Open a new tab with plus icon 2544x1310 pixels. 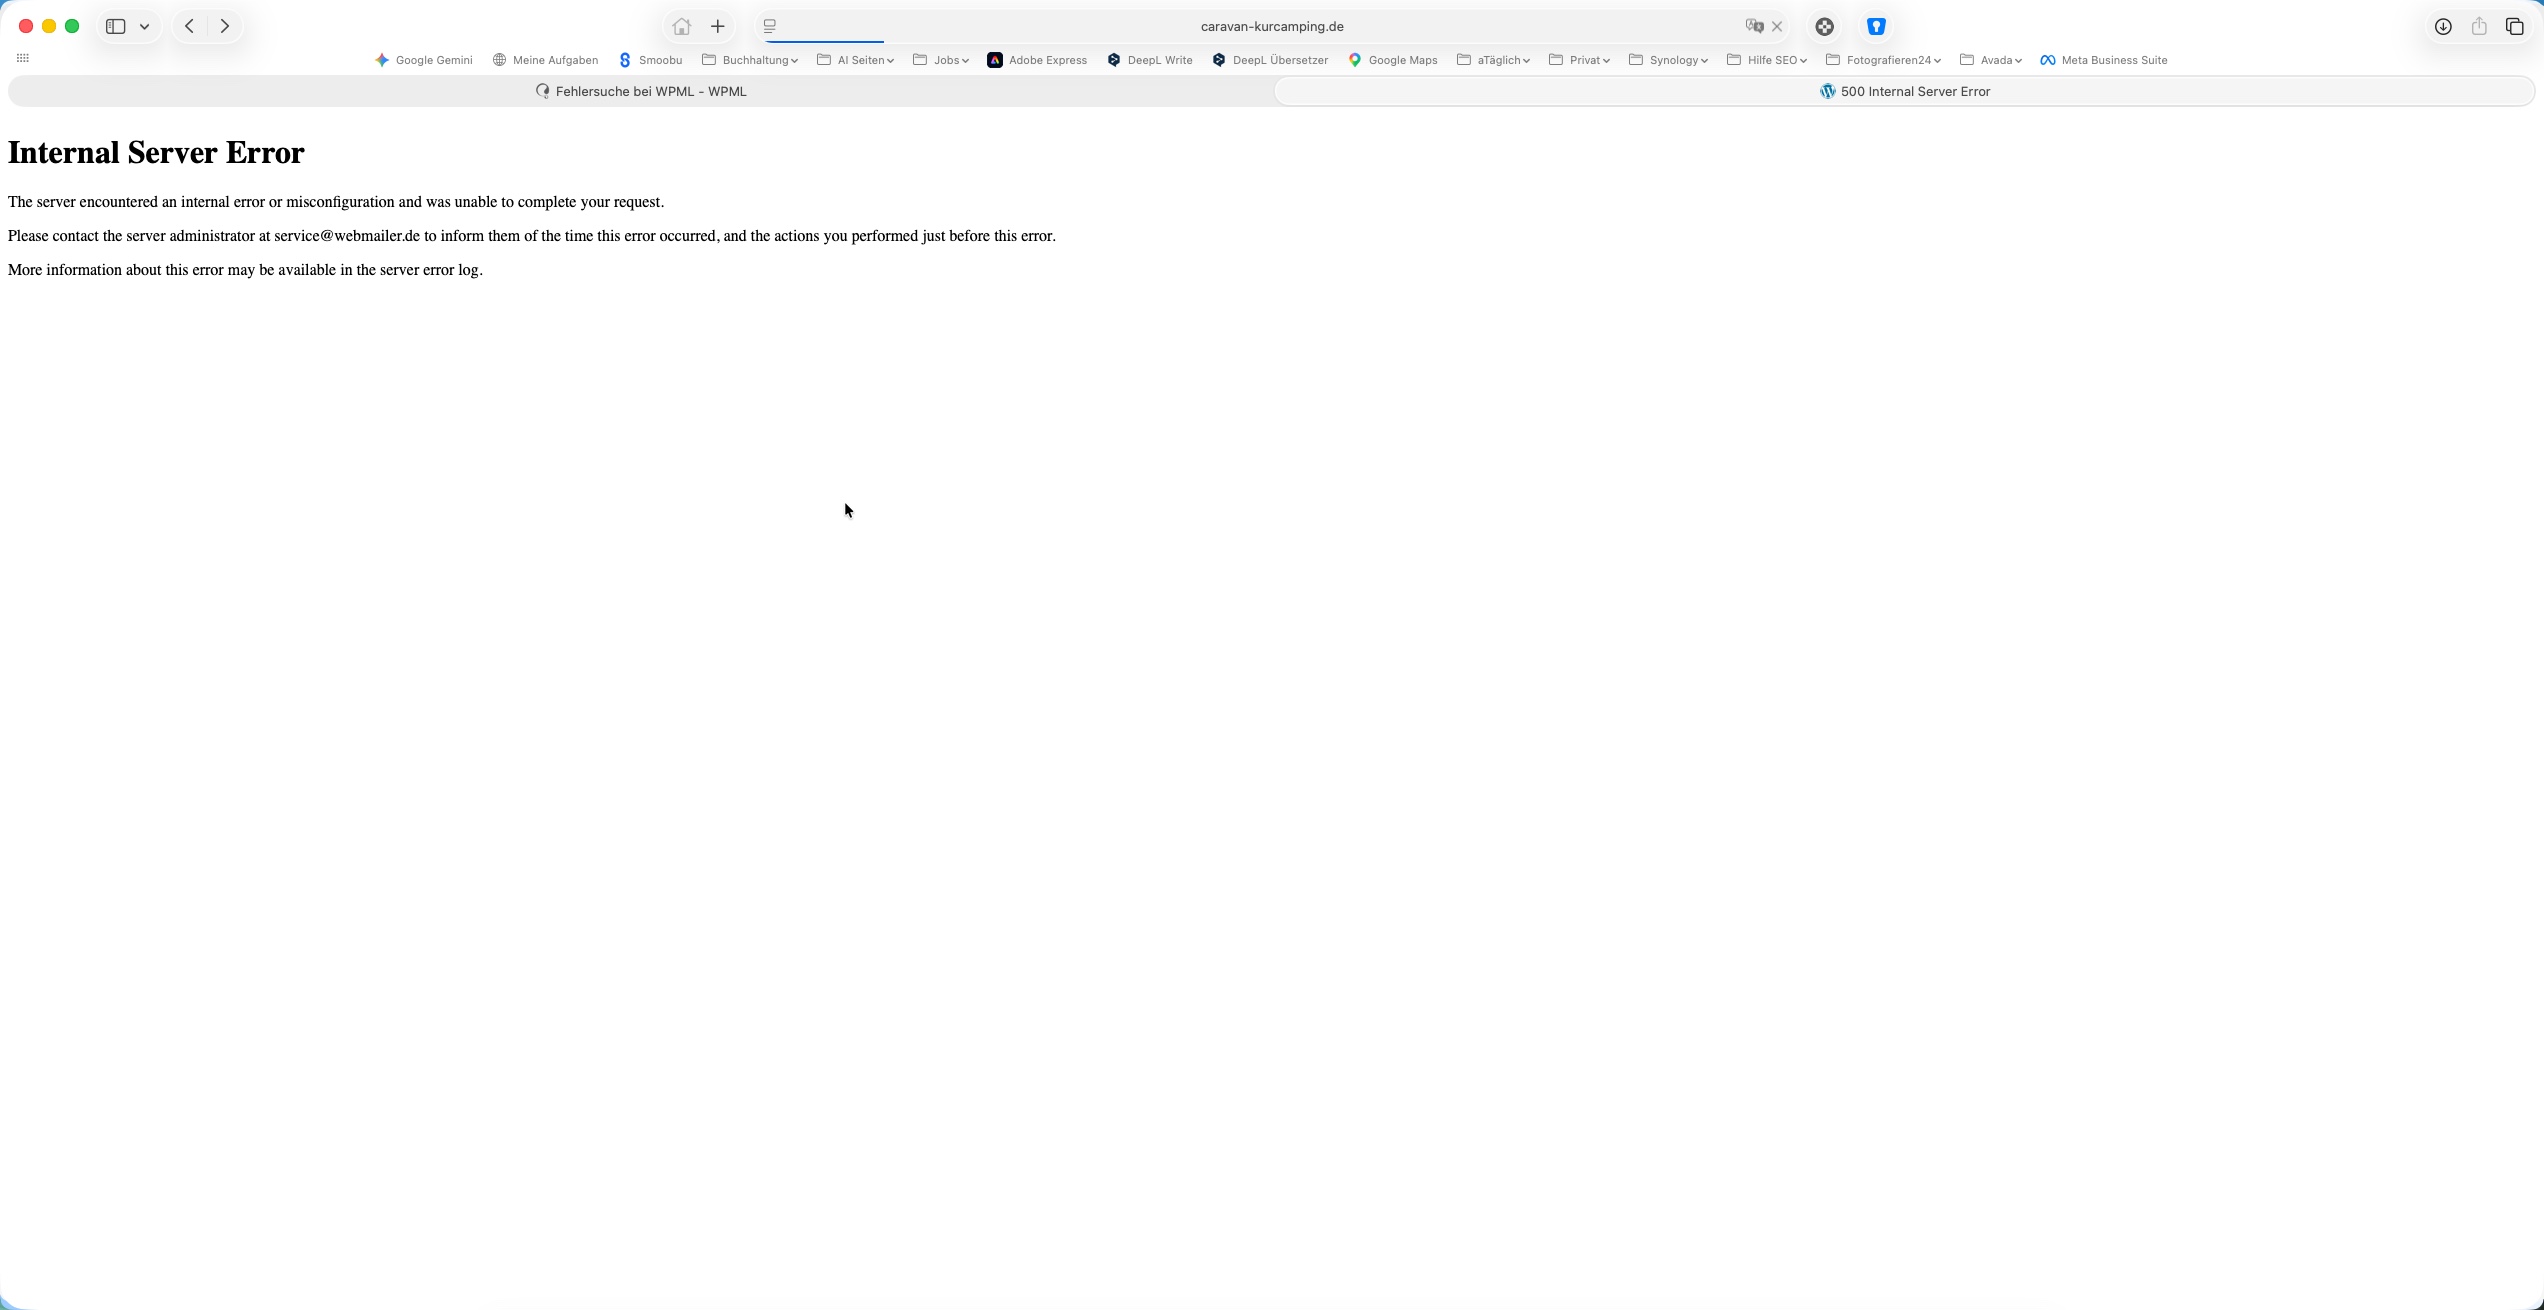pos(718,27)
